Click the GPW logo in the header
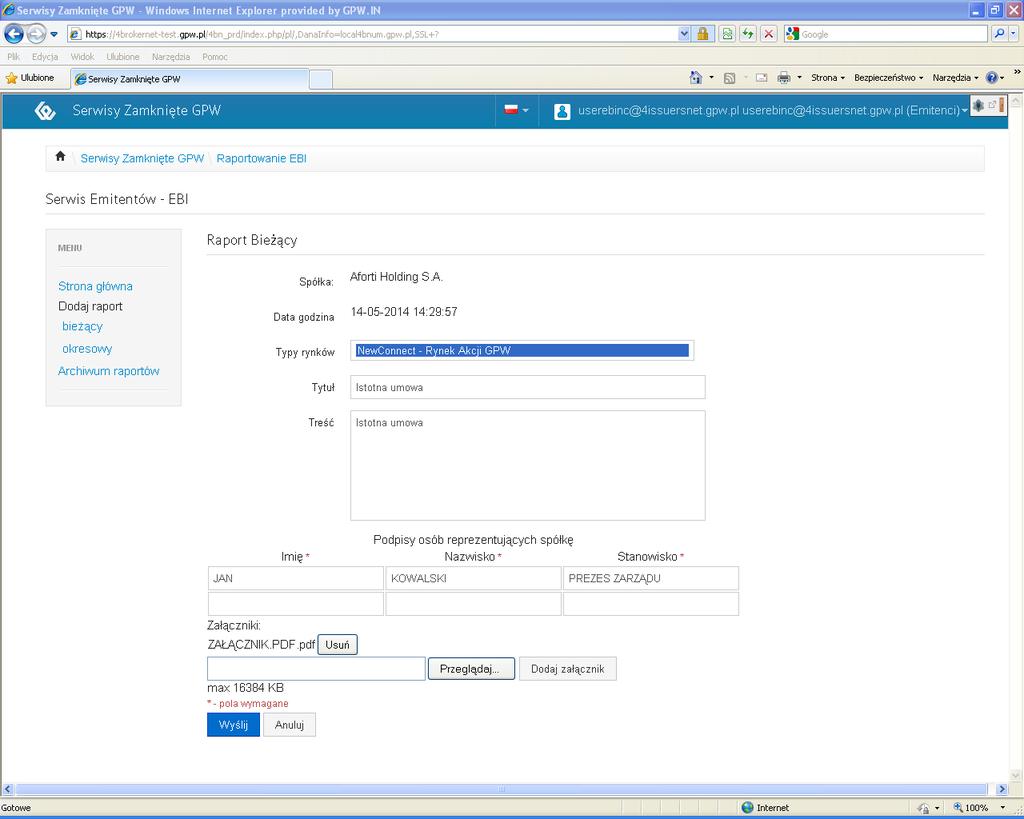 (45, 110)
